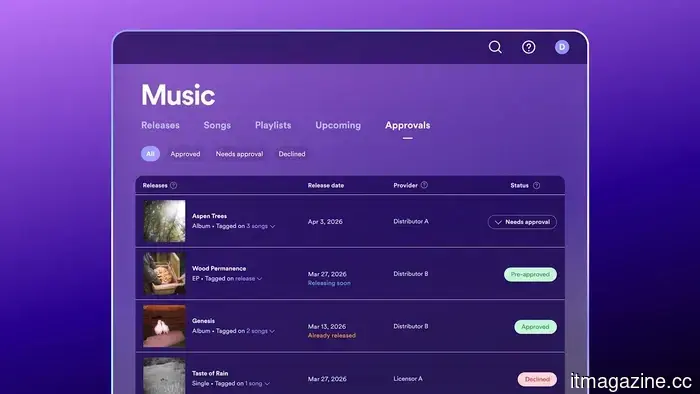This screenshot has height=394, width=700.
Task: Filter by Approved status
Action: (185, 154)
